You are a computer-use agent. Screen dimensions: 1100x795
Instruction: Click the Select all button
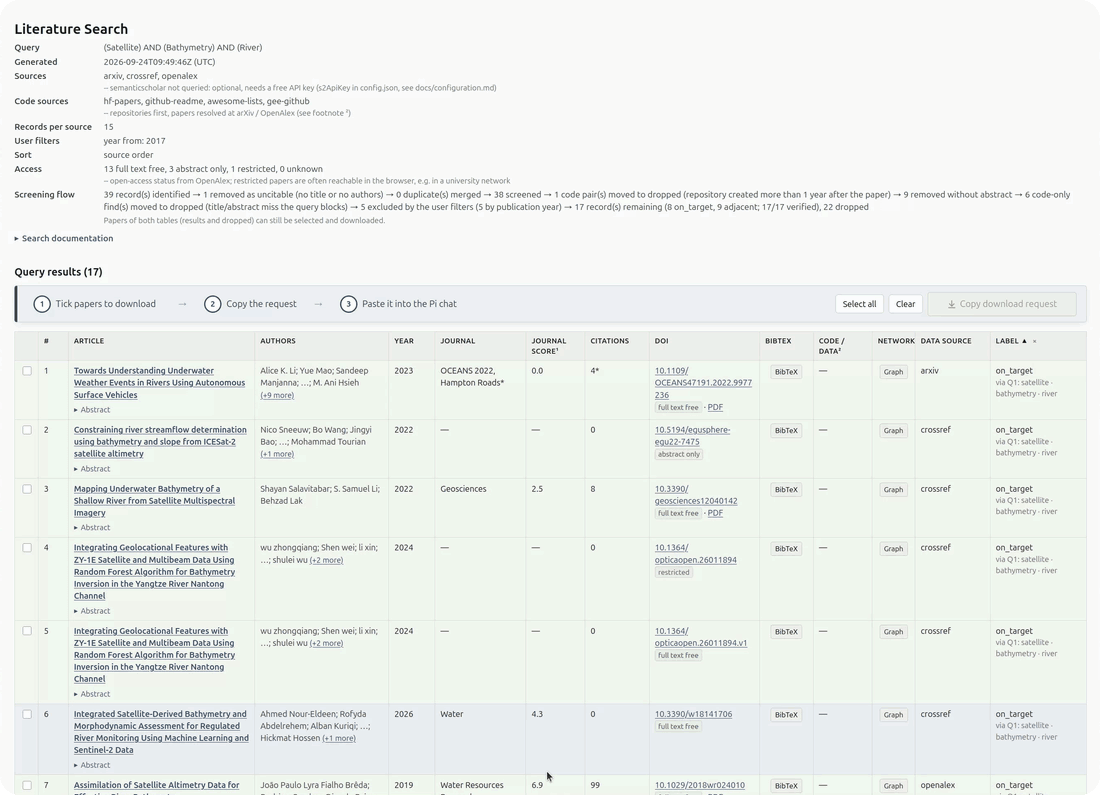pyautogui.click(x=859, y=304)
